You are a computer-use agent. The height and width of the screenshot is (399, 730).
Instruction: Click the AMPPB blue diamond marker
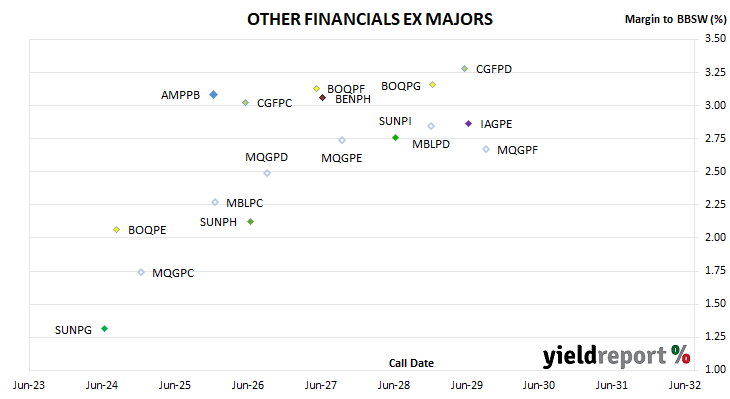214,95
